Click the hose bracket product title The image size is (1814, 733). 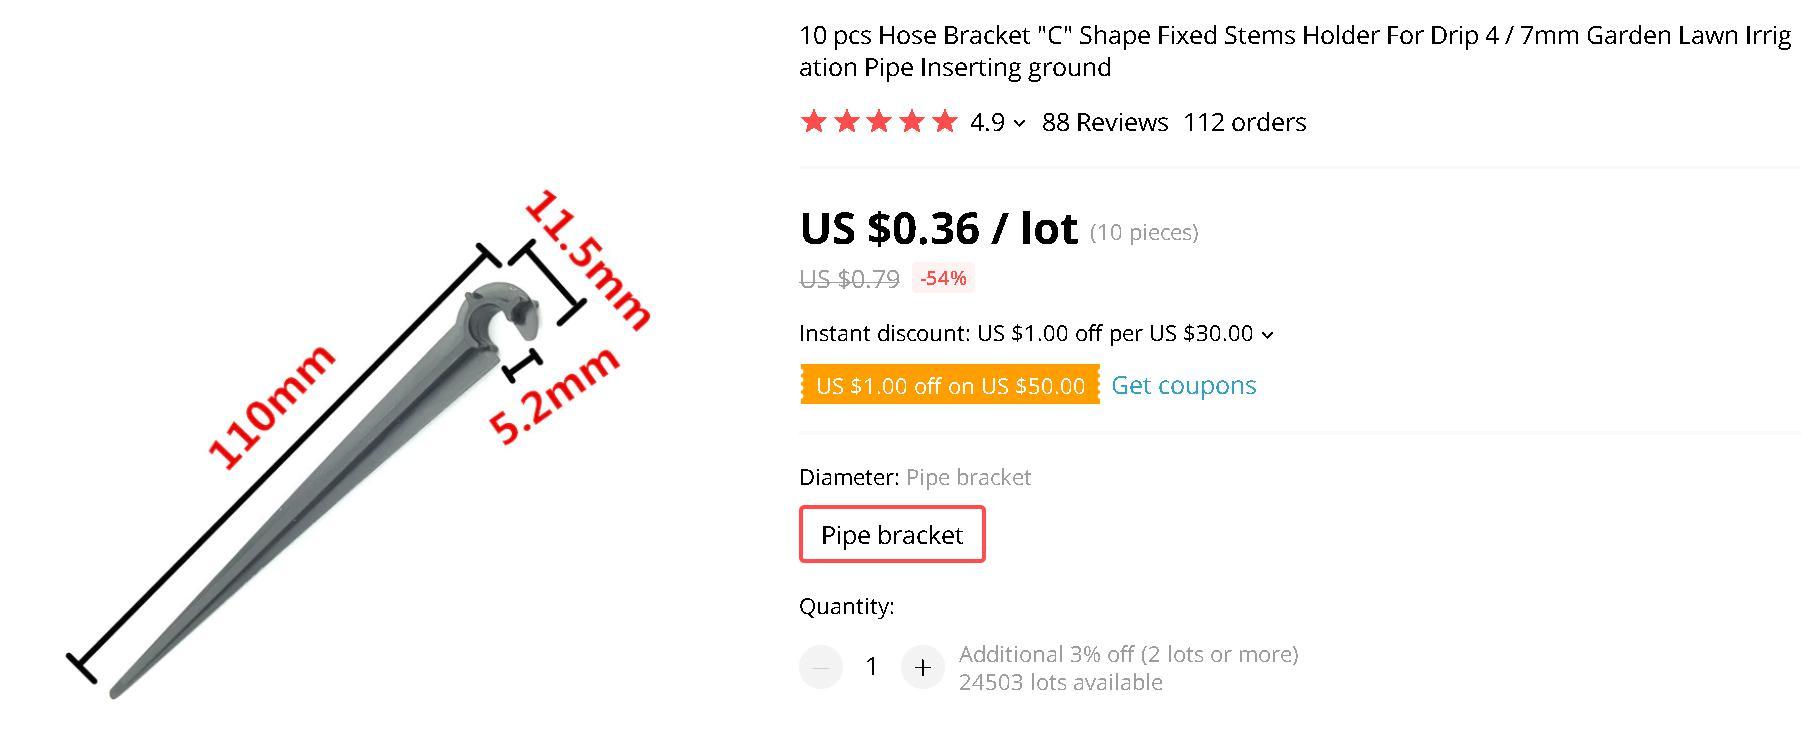1294,51
